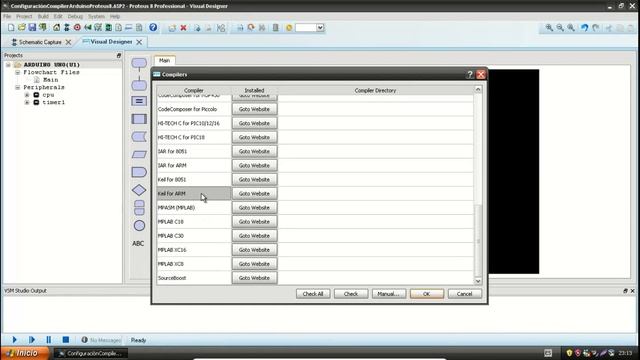Select the Subroutine Call block tool
This screenshot has width=640, height=360.
[x=139, y=119]
